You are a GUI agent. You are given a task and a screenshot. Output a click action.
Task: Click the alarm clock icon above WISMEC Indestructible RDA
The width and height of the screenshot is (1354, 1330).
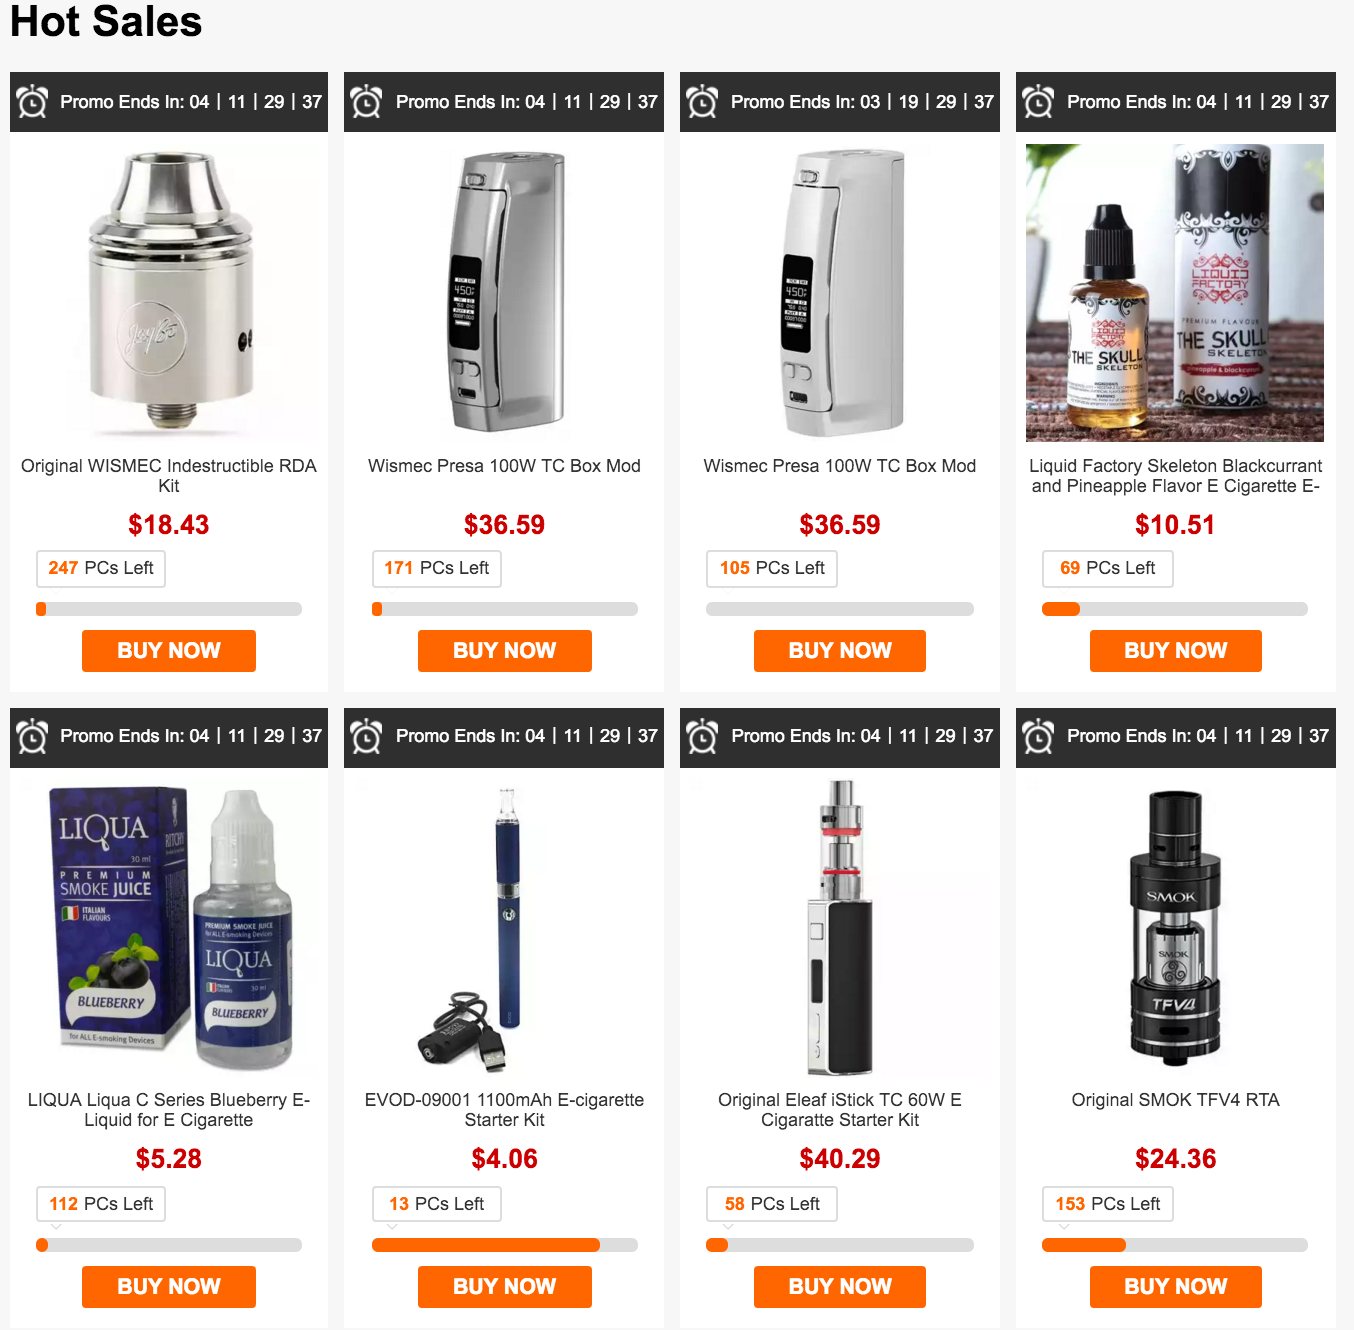click(32, 101)
